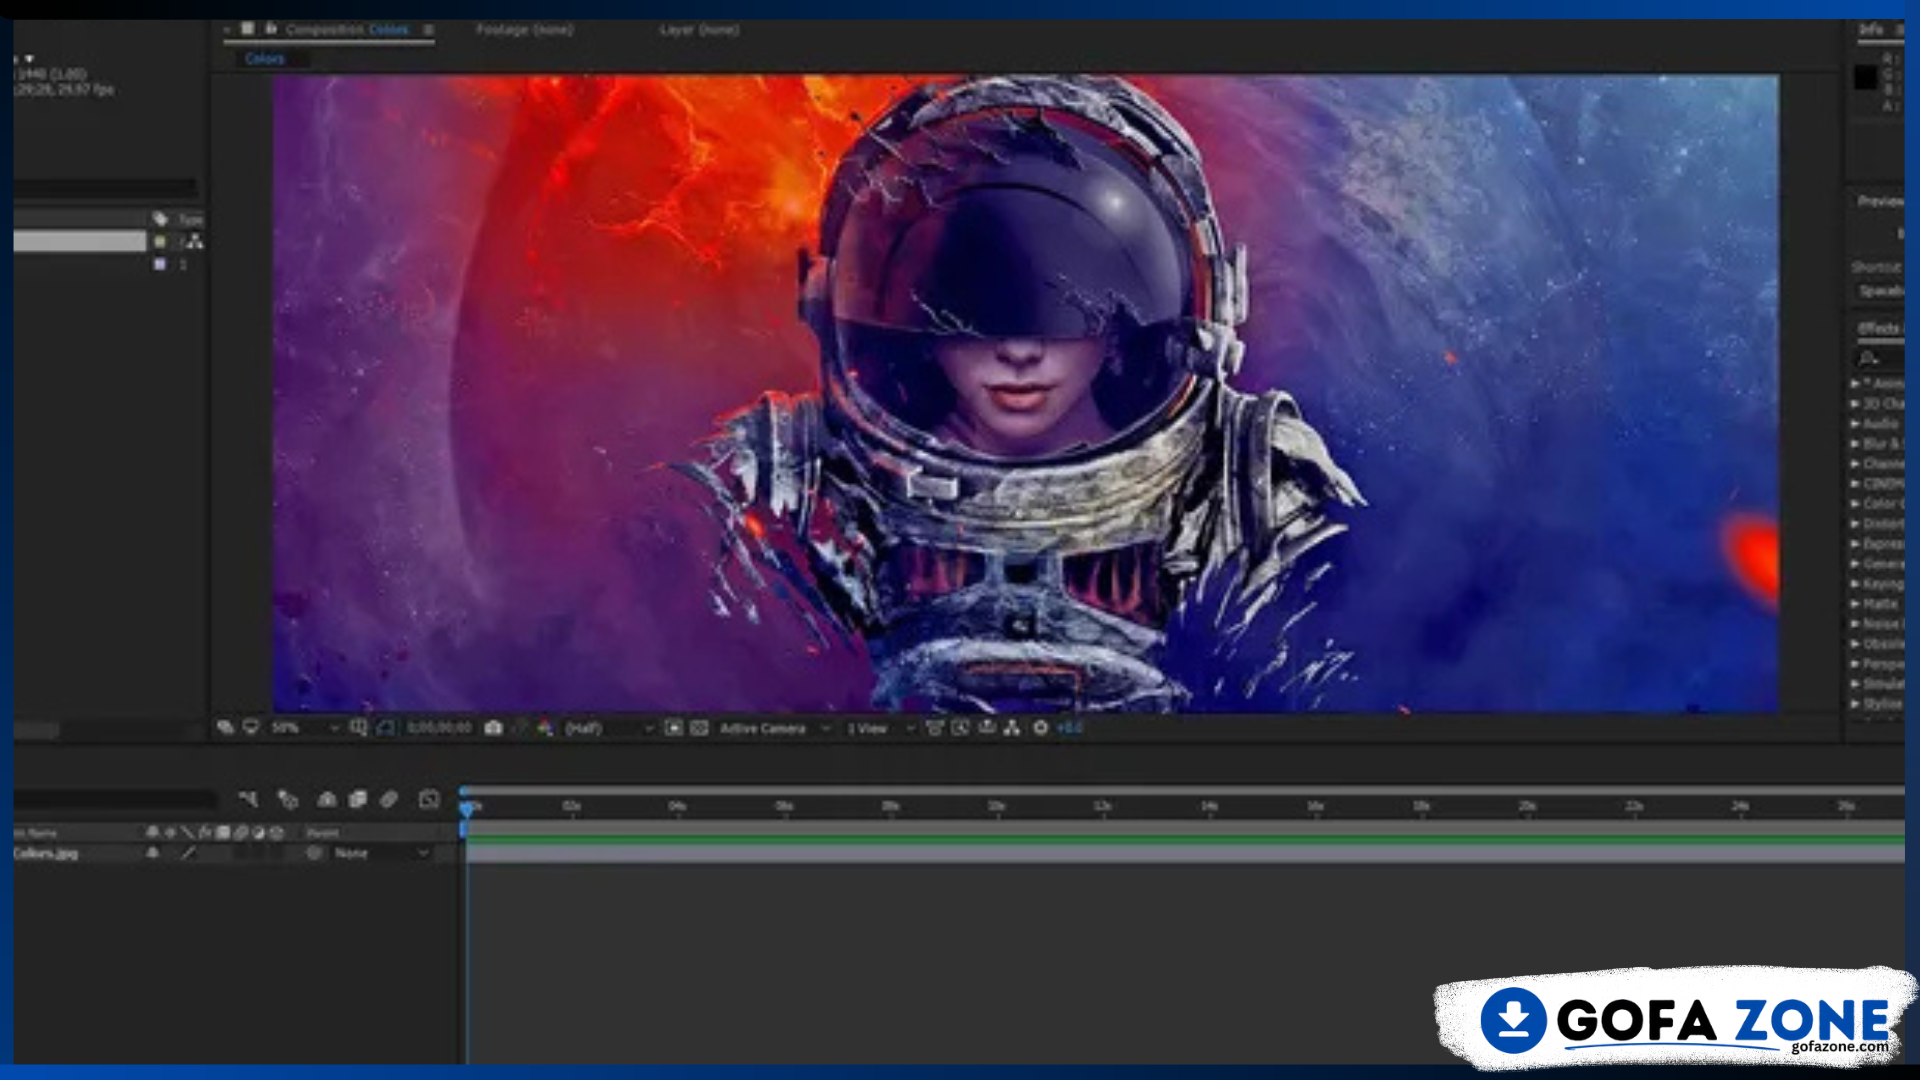1920x1080 pixels.
Task: Click the label tag icon in Project panel
Action: tap(160, 219)
